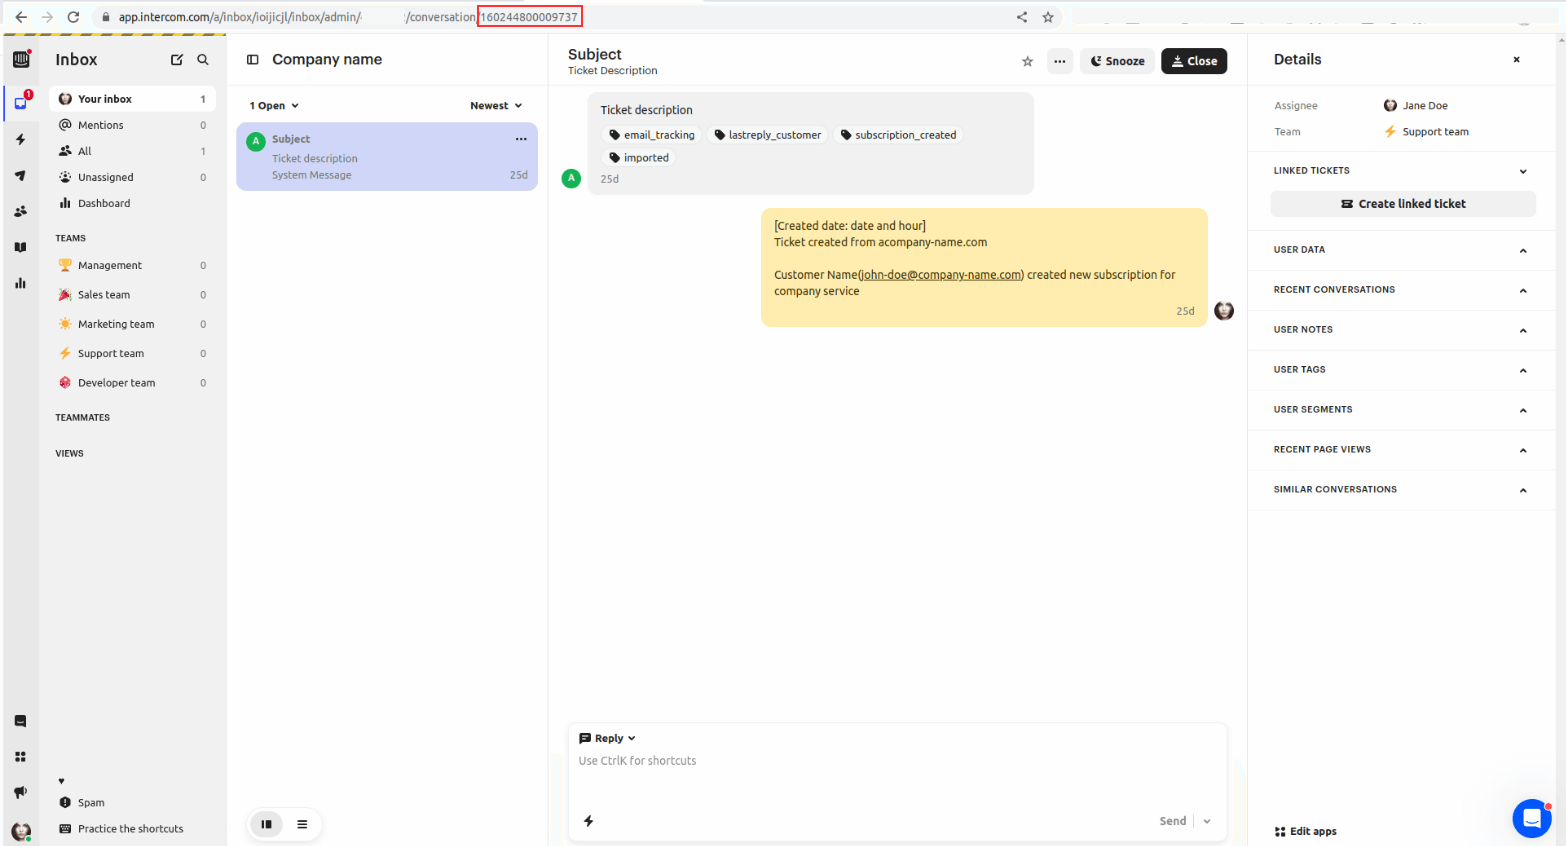Collapse the Recent Conversations section

[1523, 290]
